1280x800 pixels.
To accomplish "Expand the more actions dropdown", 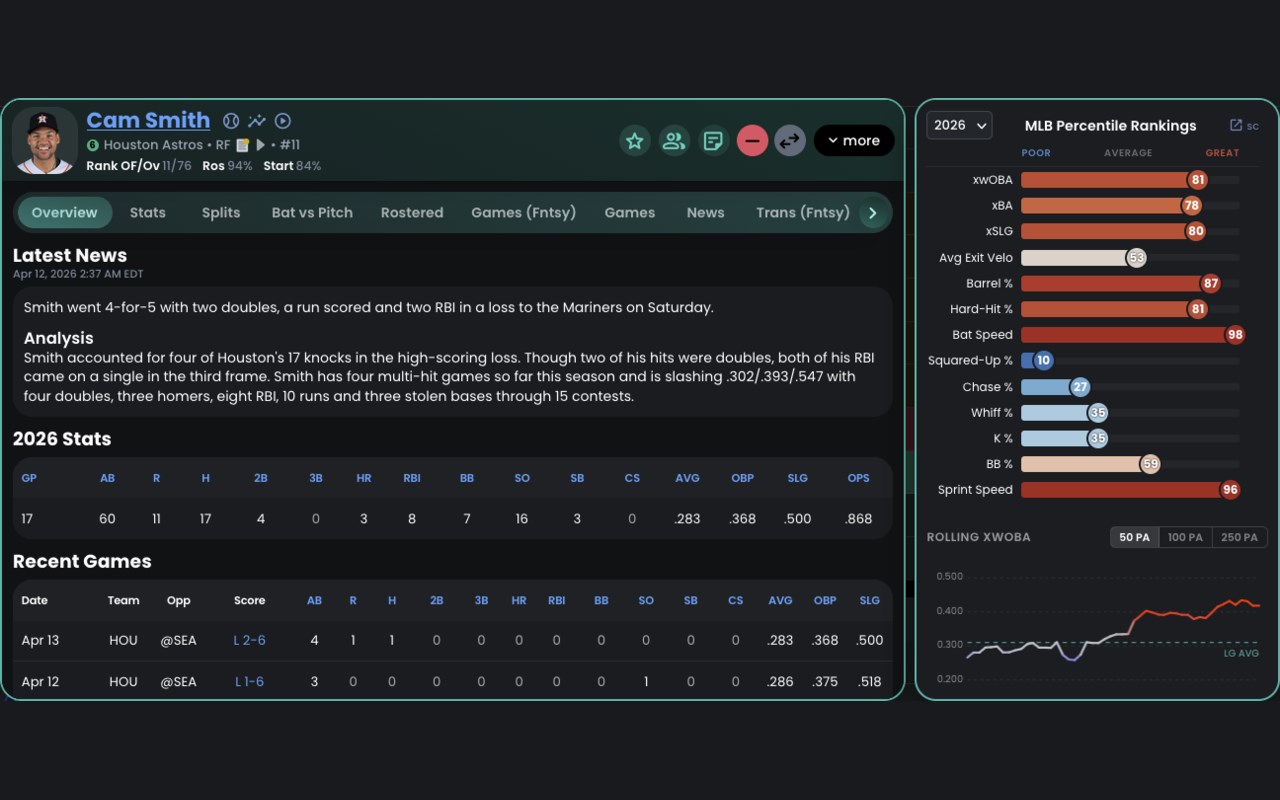I will [x=854, y=141].
